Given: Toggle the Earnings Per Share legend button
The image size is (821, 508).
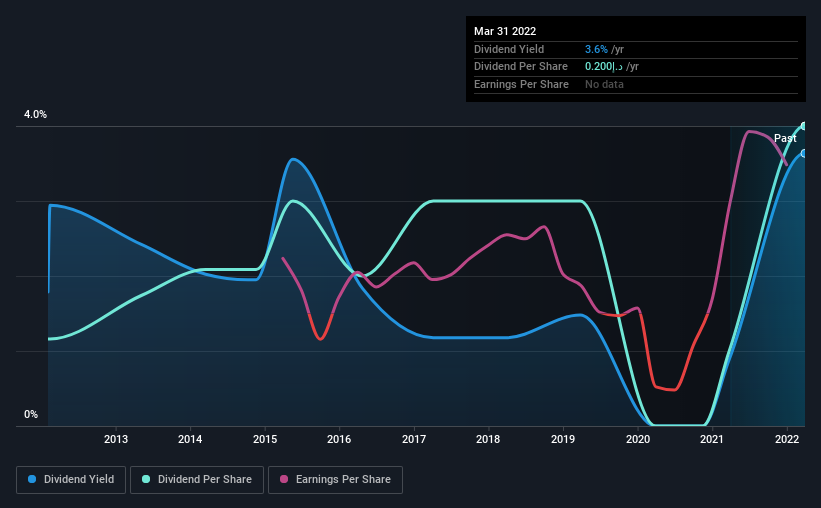Looking at the screenshot, I should pyautogui.click(x=335, y=480).
